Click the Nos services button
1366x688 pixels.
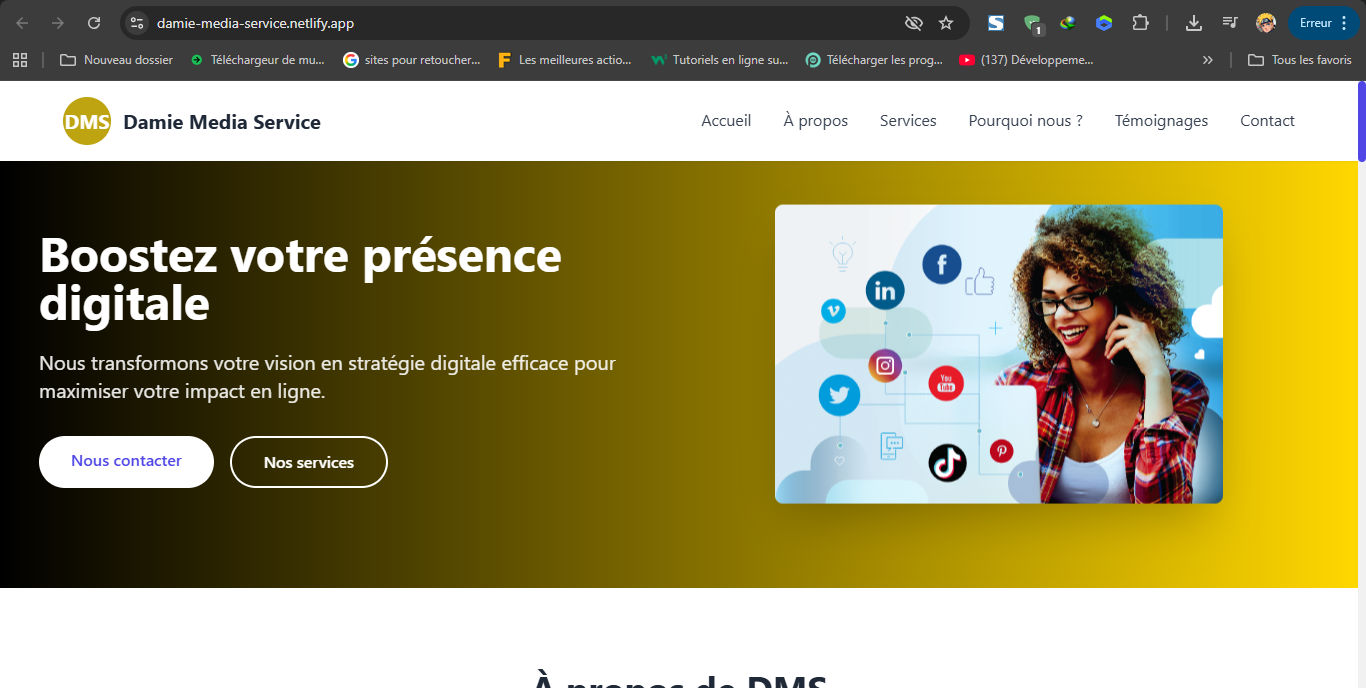(309, 462)
